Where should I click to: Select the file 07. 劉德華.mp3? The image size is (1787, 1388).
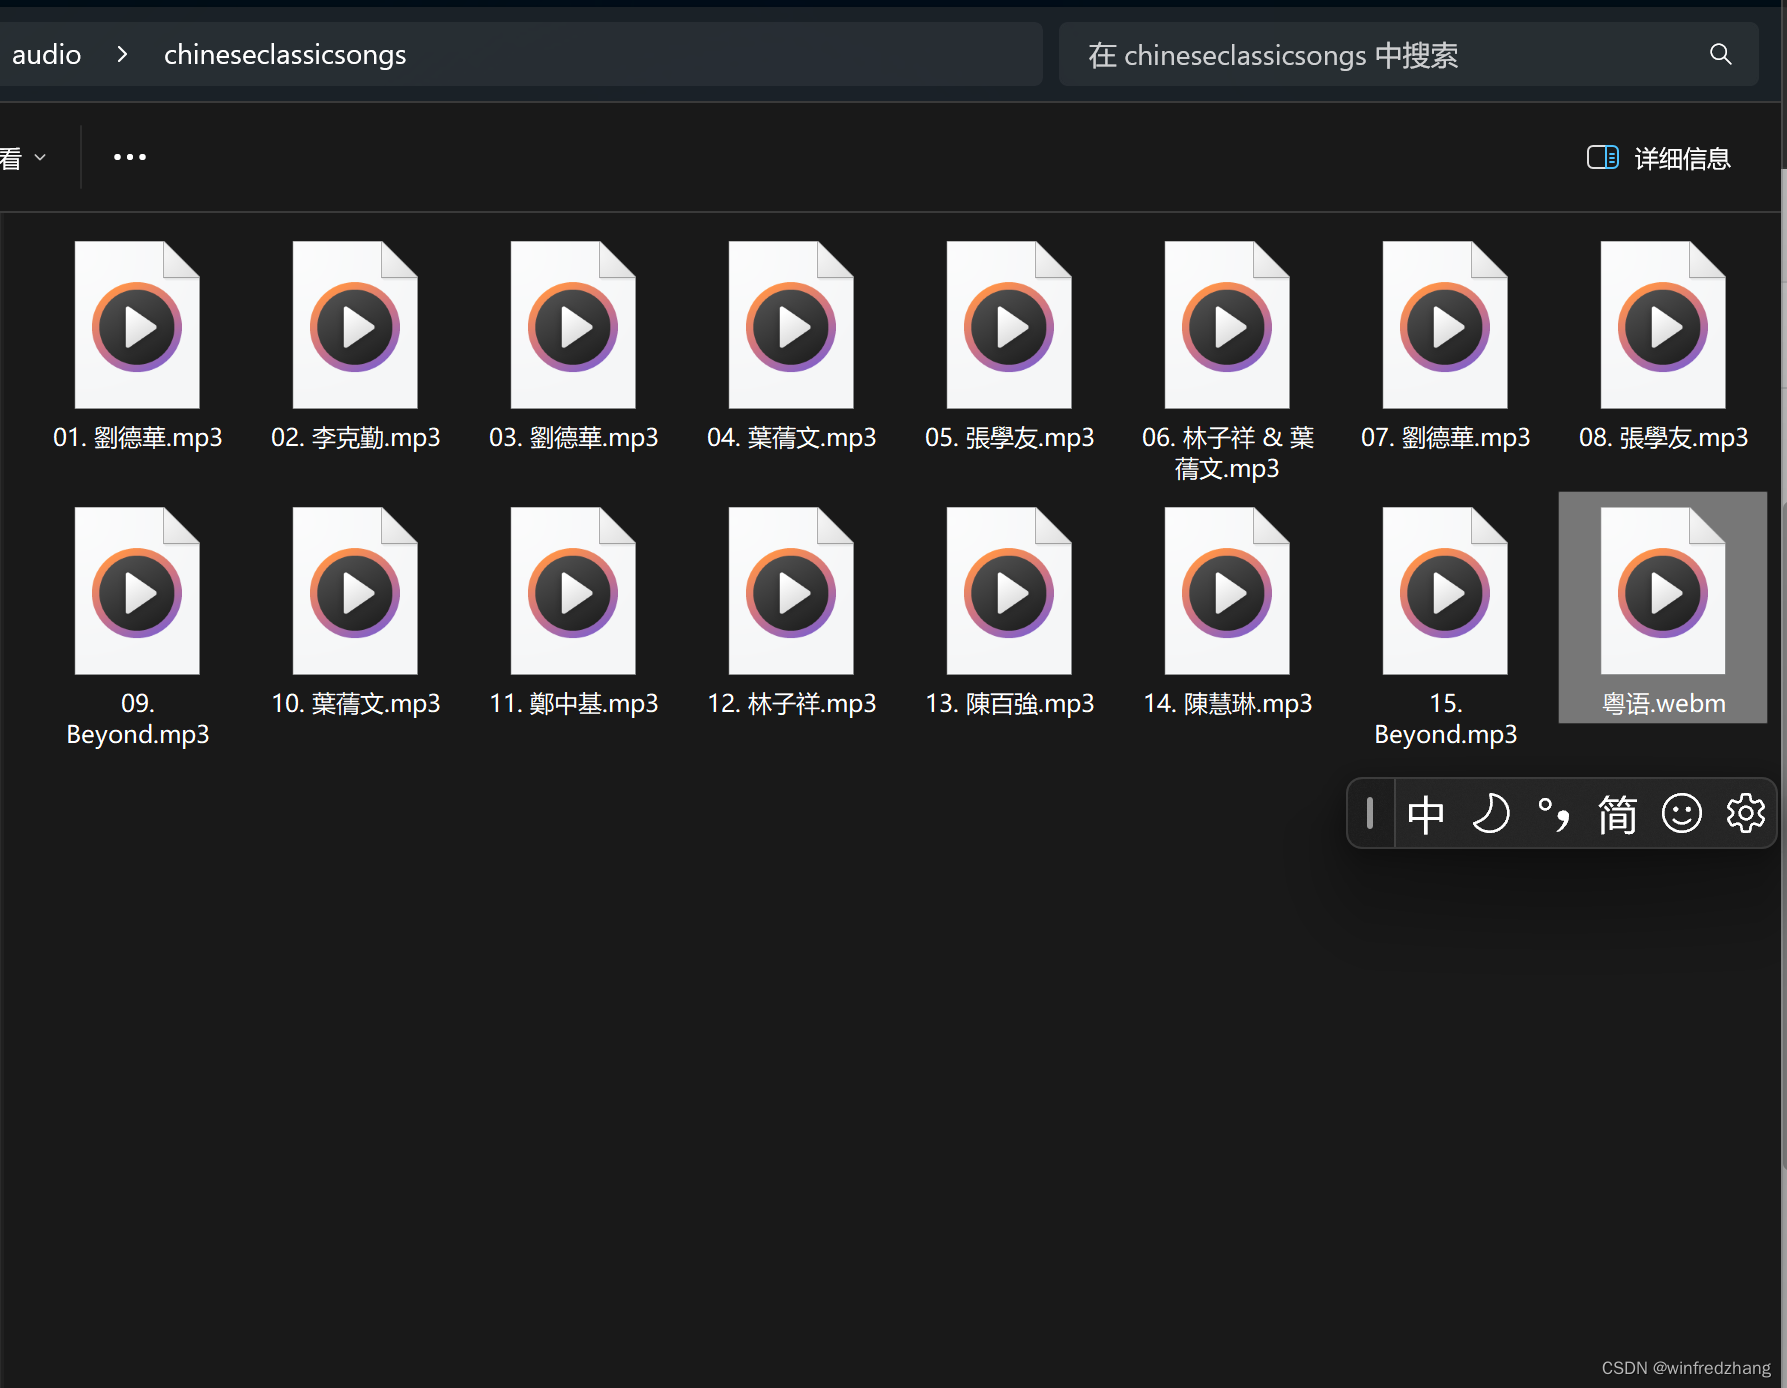[1445, 346]
